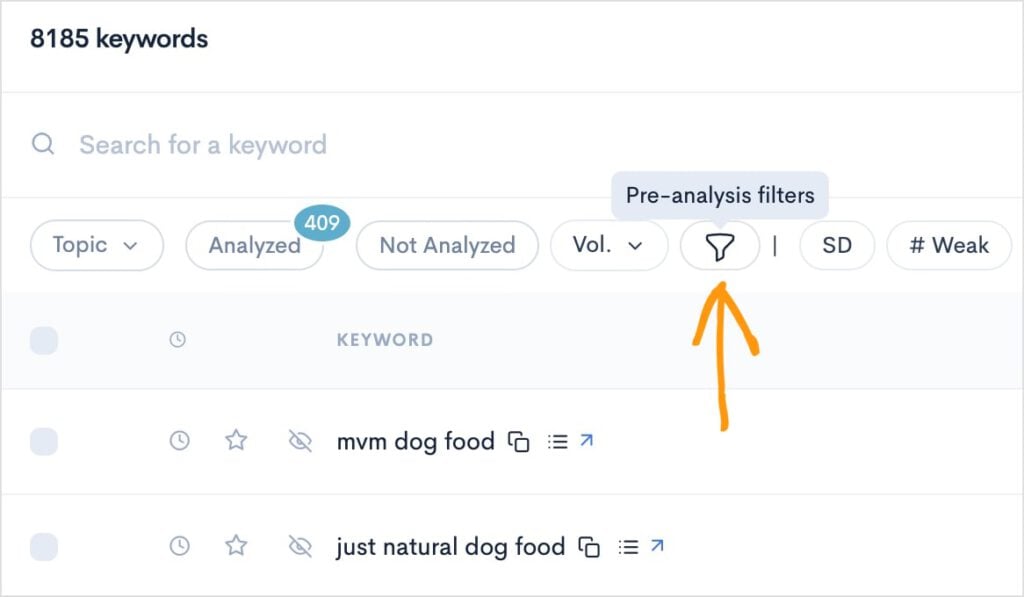This screenshot has width=1024, height=597.
Task: Open the Pre-analysis filters funnel icon
Action: coord(719,245)
